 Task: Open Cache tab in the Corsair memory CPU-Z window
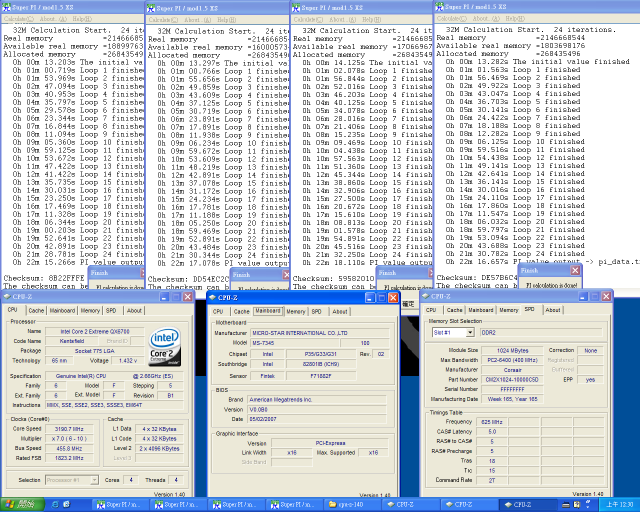(x=454, y=310)
